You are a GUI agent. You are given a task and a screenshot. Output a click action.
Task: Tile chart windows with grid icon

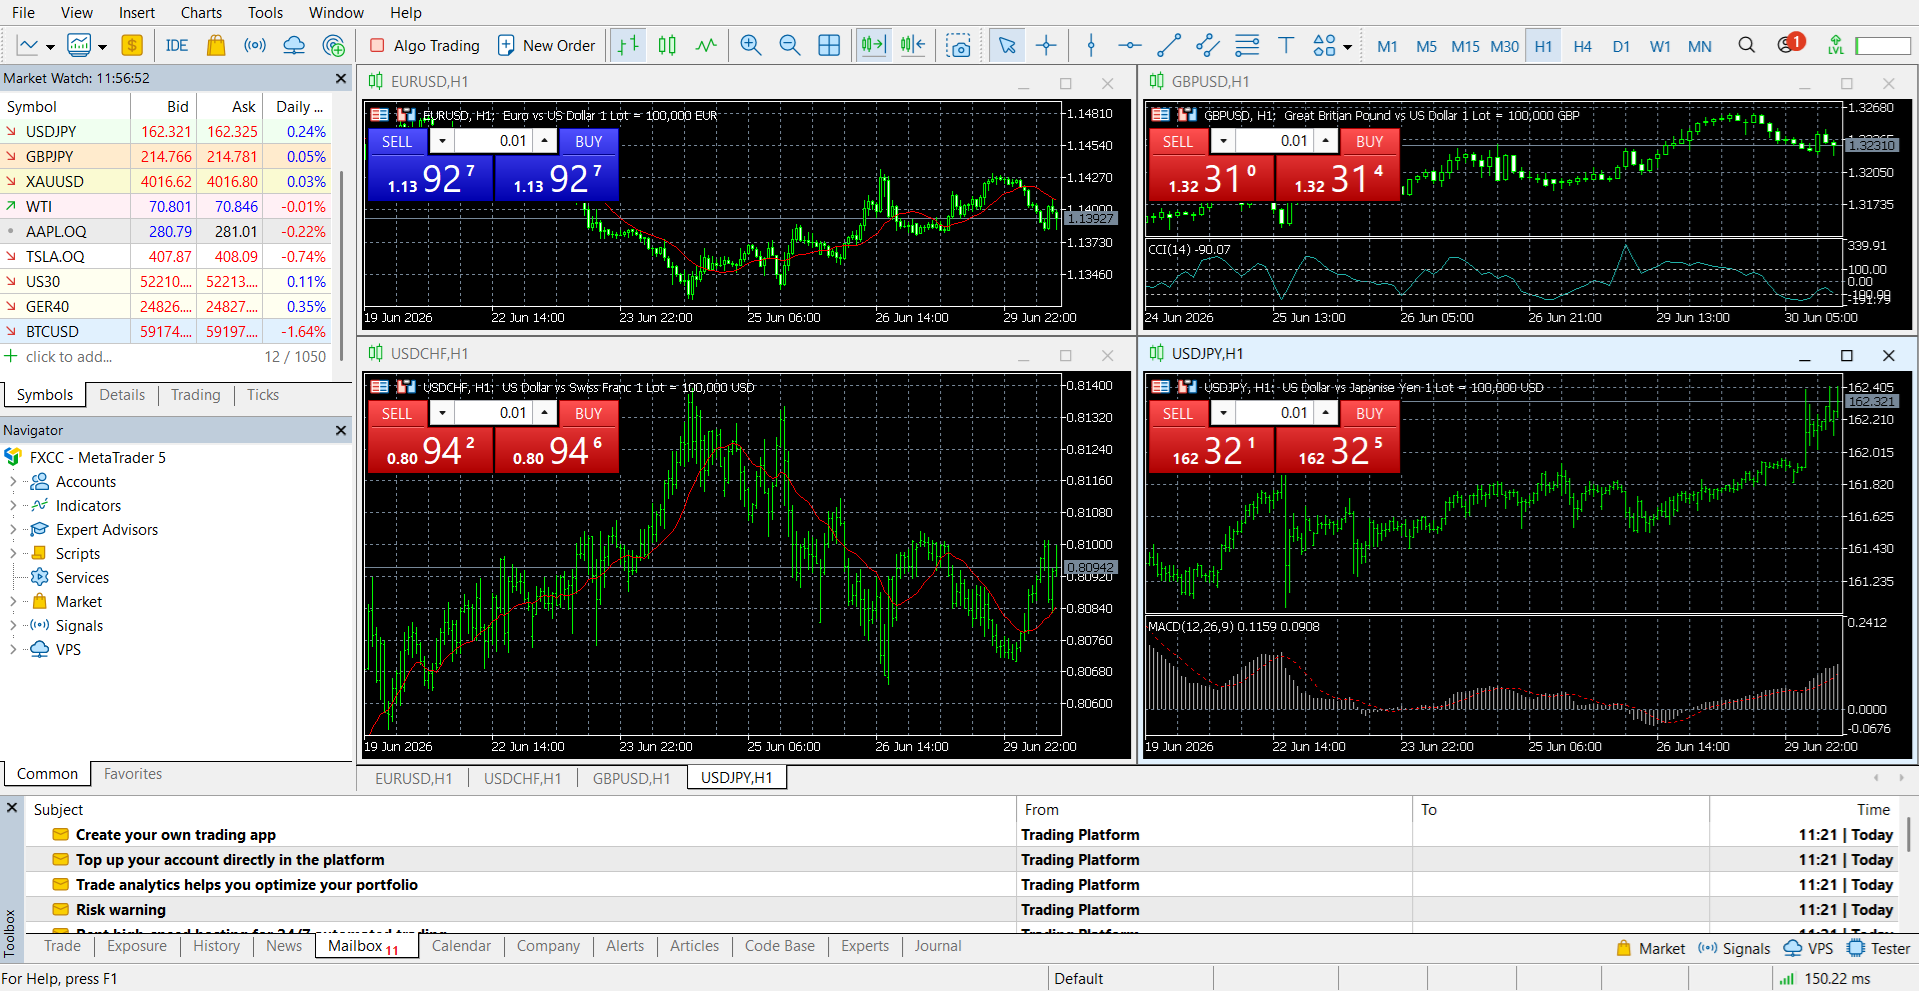(829, 45)
